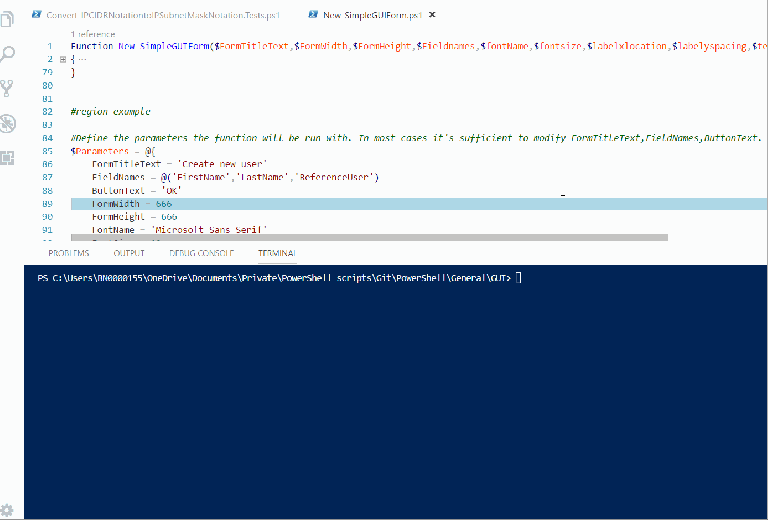Click the FieldNames array line
This screenshot has height=520, width=768.
(x=235, y=177)
